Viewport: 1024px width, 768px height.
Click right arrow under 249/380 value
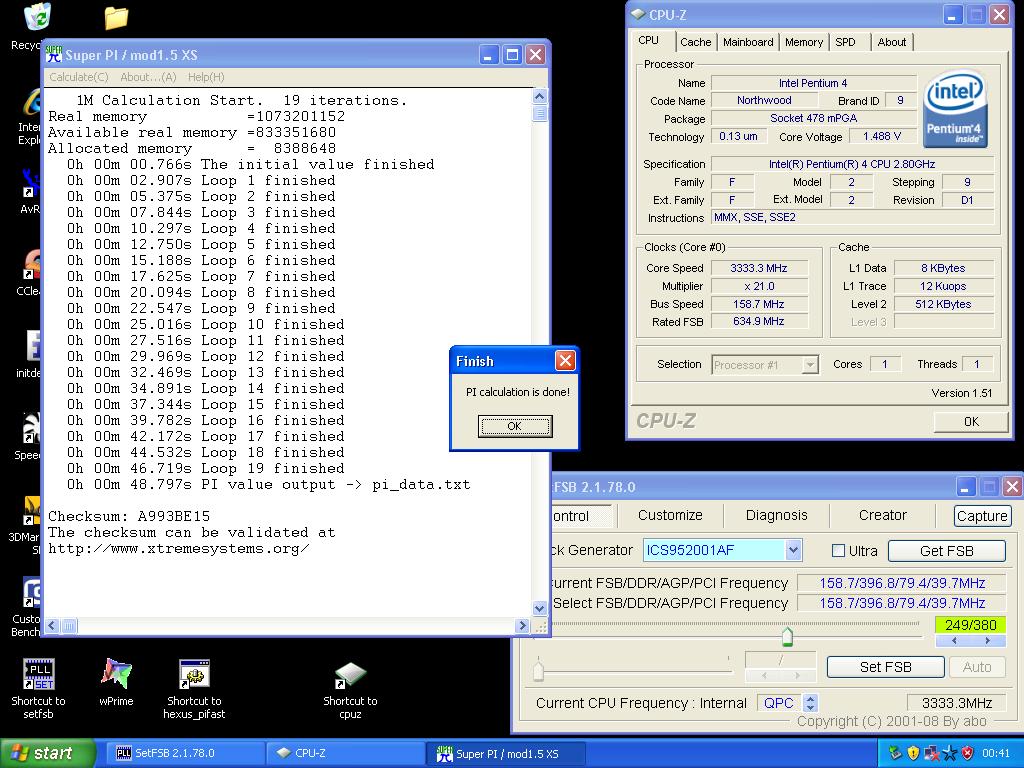coord(987,641)
